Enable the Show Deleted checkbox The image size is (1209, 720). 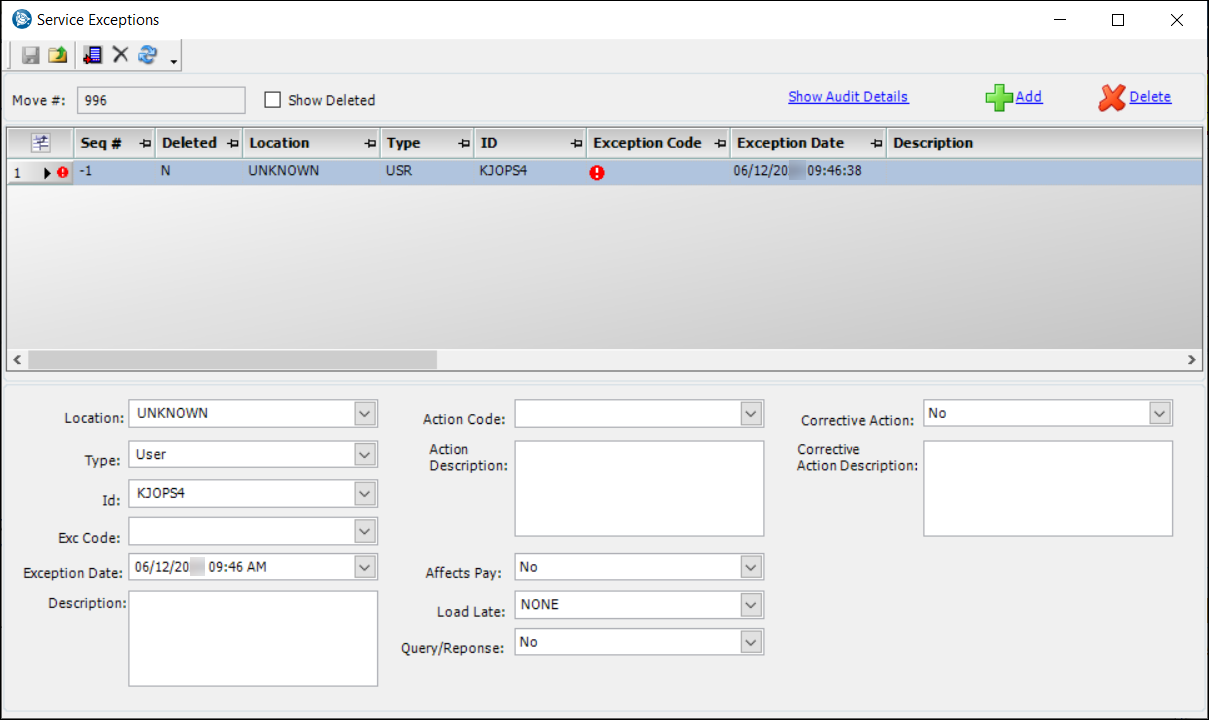click(x=272, y=100)
